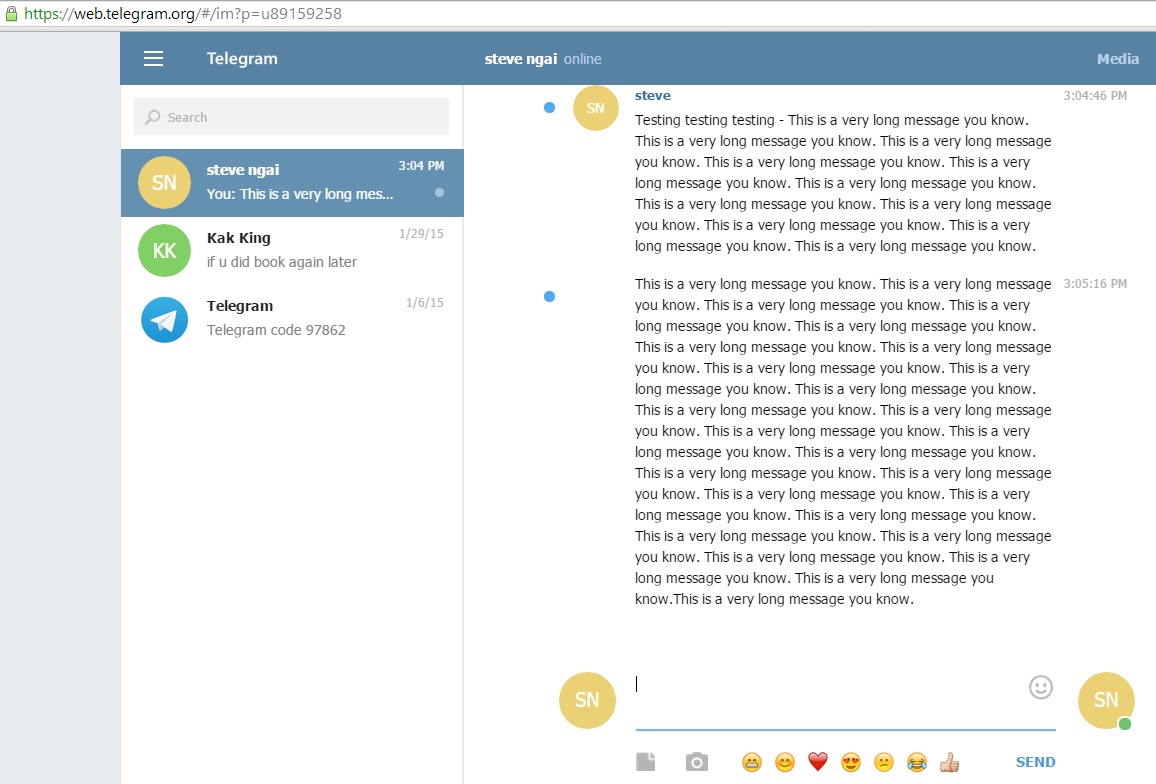Insert the grinning teeth emoji
The image size is (1156, 784).
coord(751,762)
